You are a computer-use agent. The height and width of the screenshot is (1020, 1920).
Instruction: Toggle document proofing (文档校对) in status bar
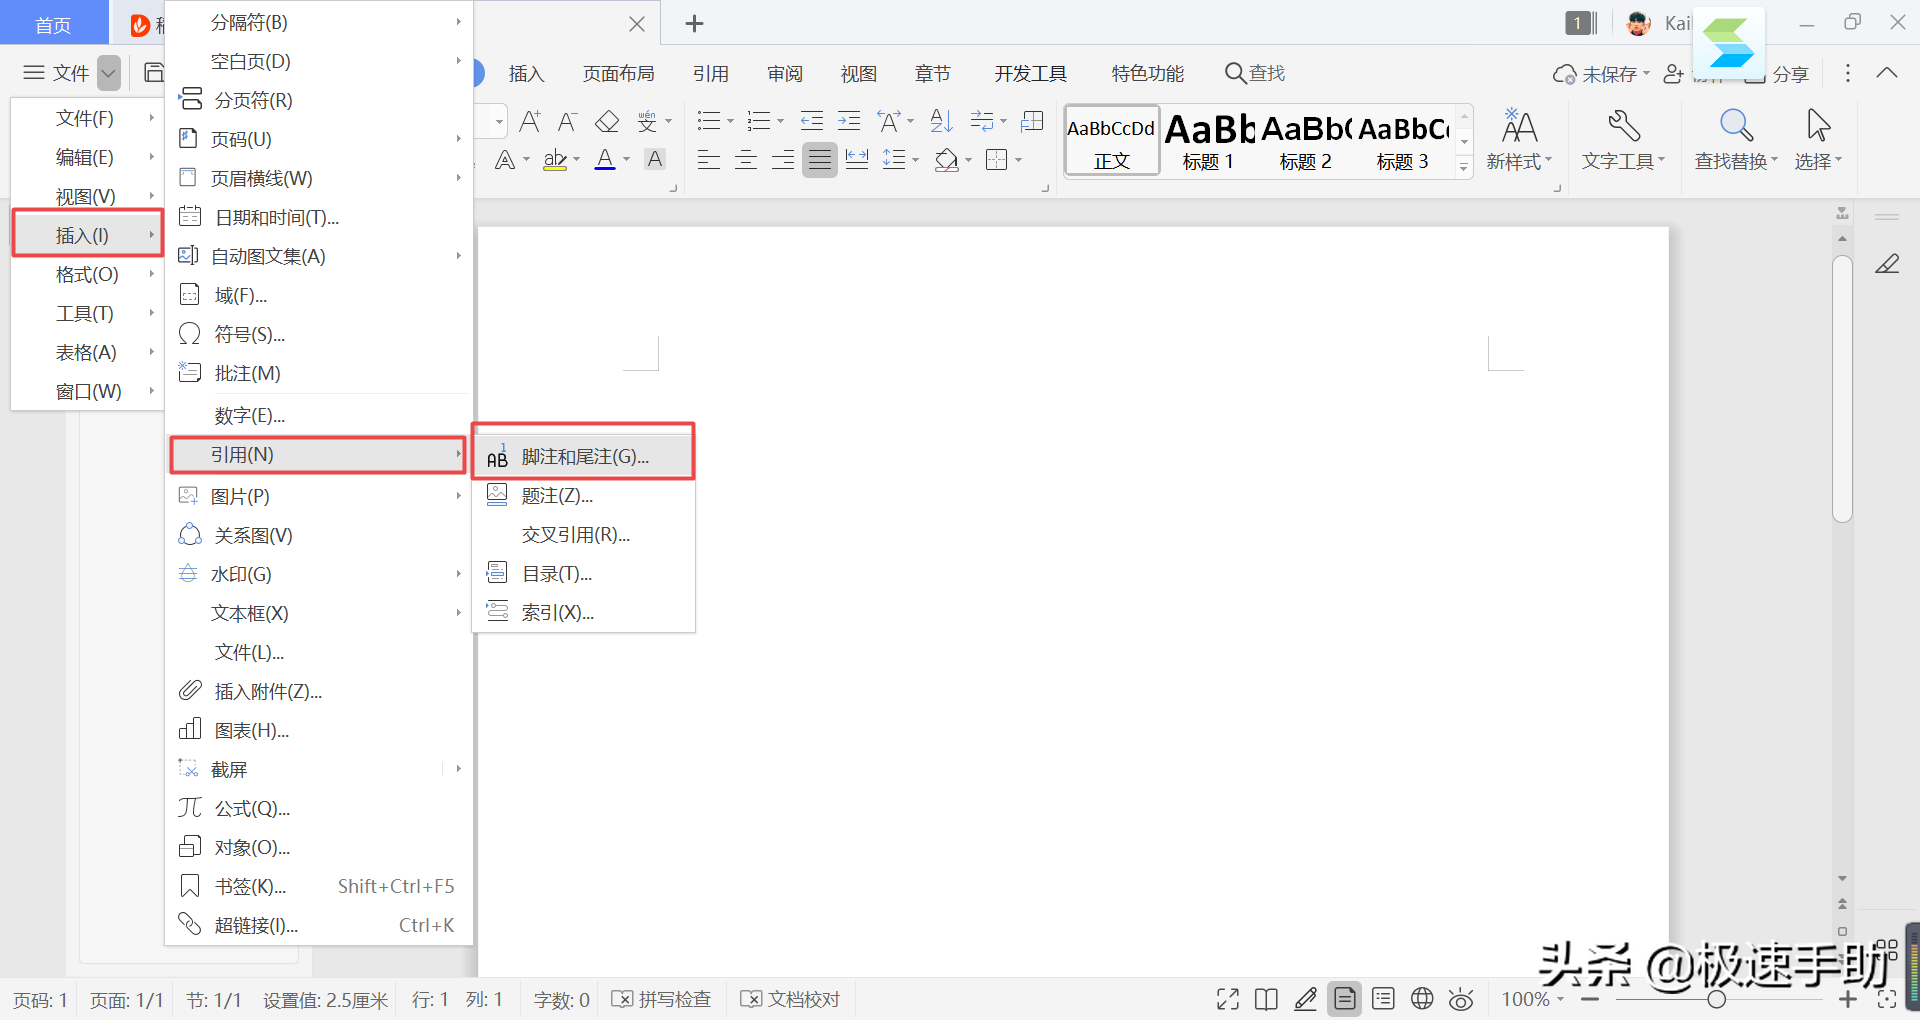coord(790,999)
